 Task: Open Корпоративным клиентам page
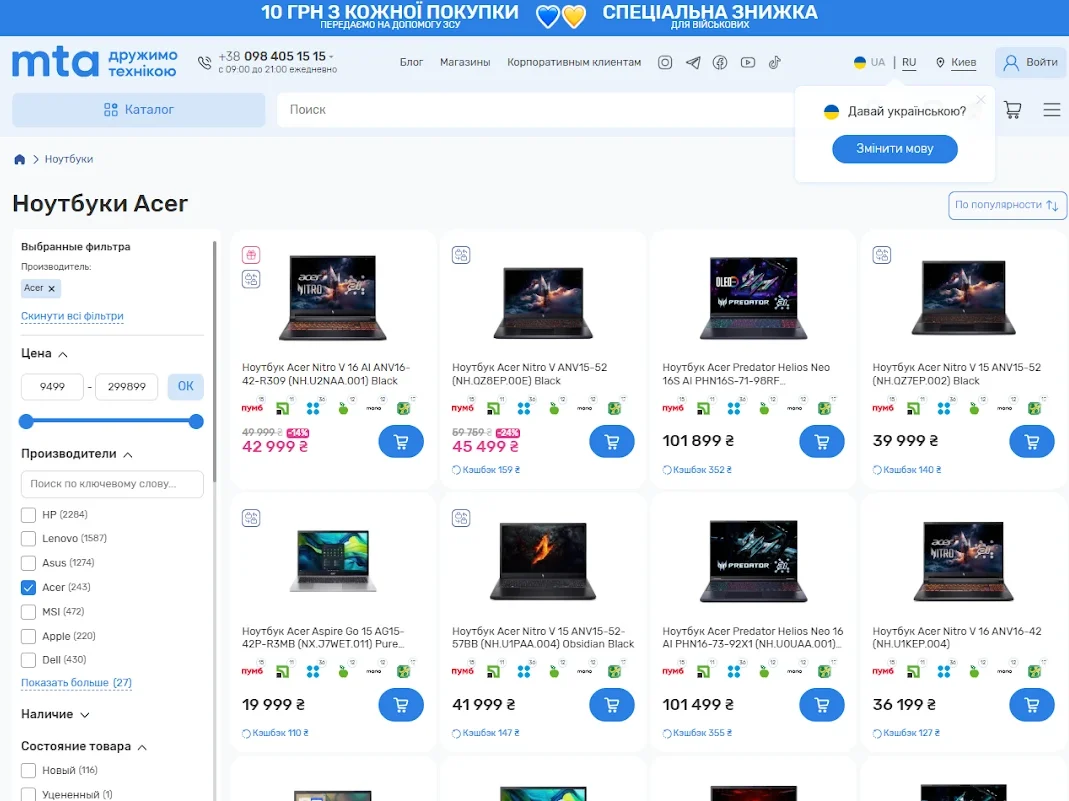[x=574, y=63]
